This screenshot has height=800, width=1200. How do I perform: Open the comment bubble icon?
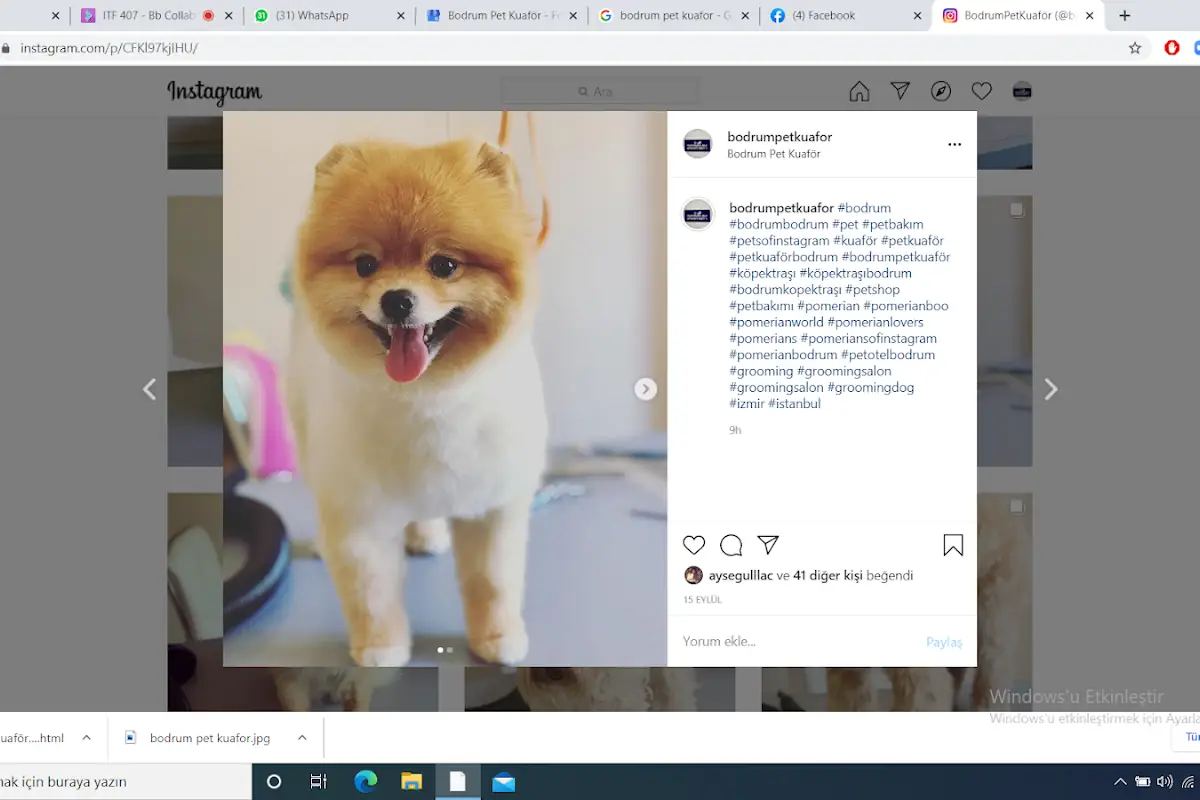click(x=731, y=545)
